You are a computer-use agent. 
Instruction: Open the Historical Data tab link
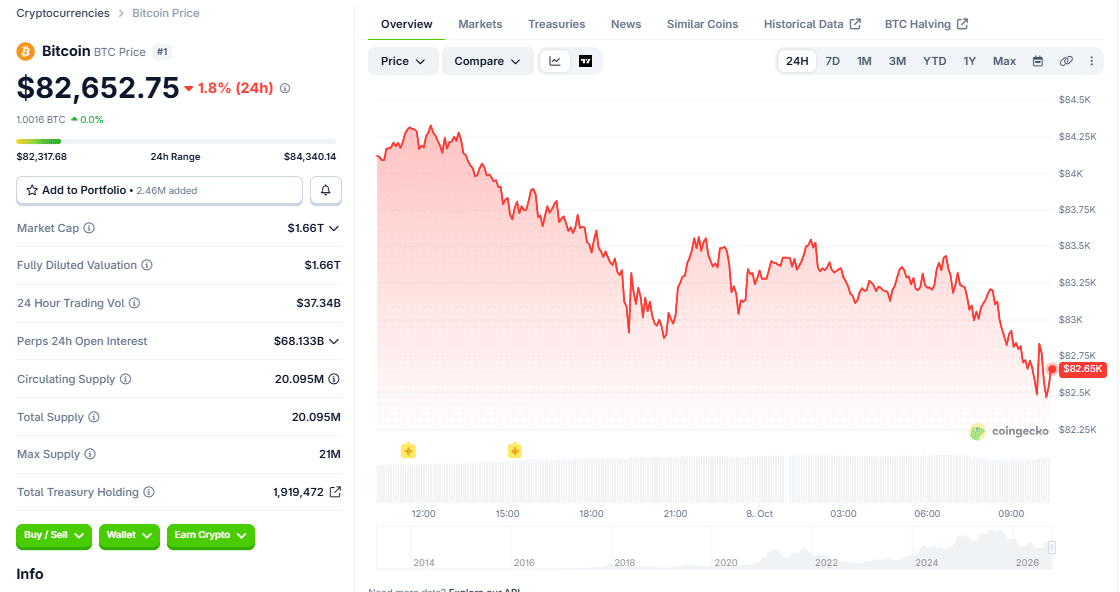tap(812, 24)
